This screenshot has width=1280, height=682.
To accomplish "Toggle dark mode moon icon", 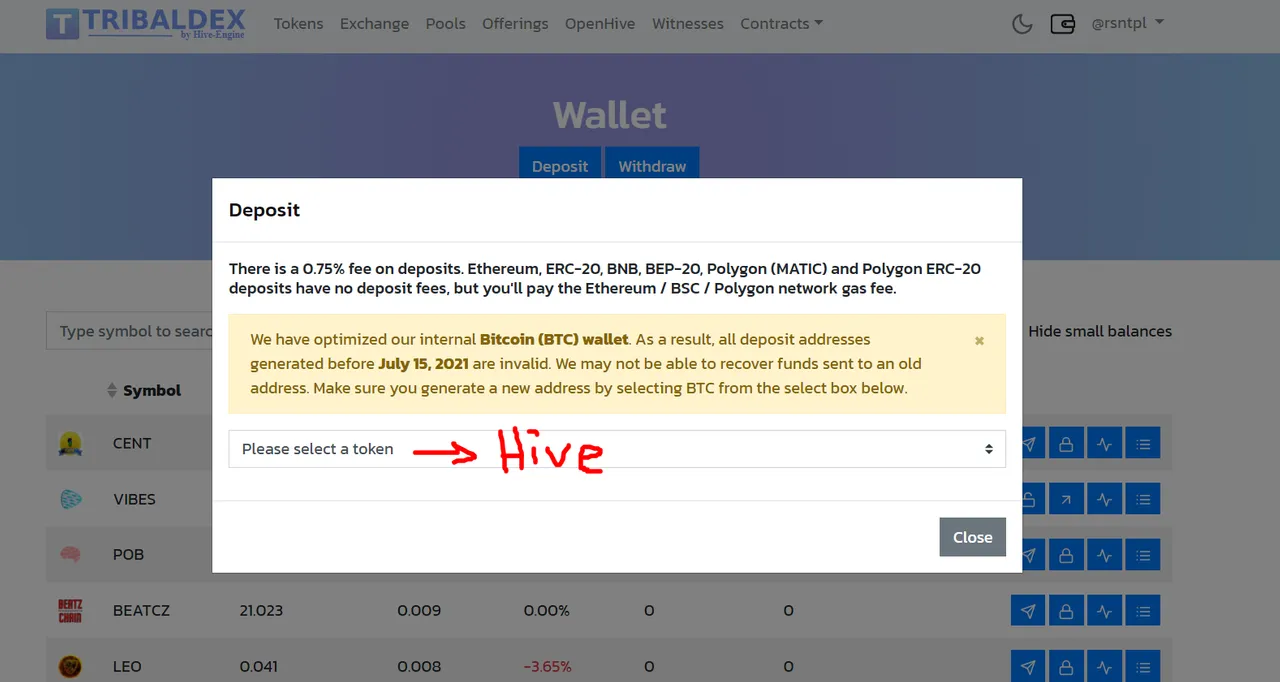I will [x=1022, y=23].
